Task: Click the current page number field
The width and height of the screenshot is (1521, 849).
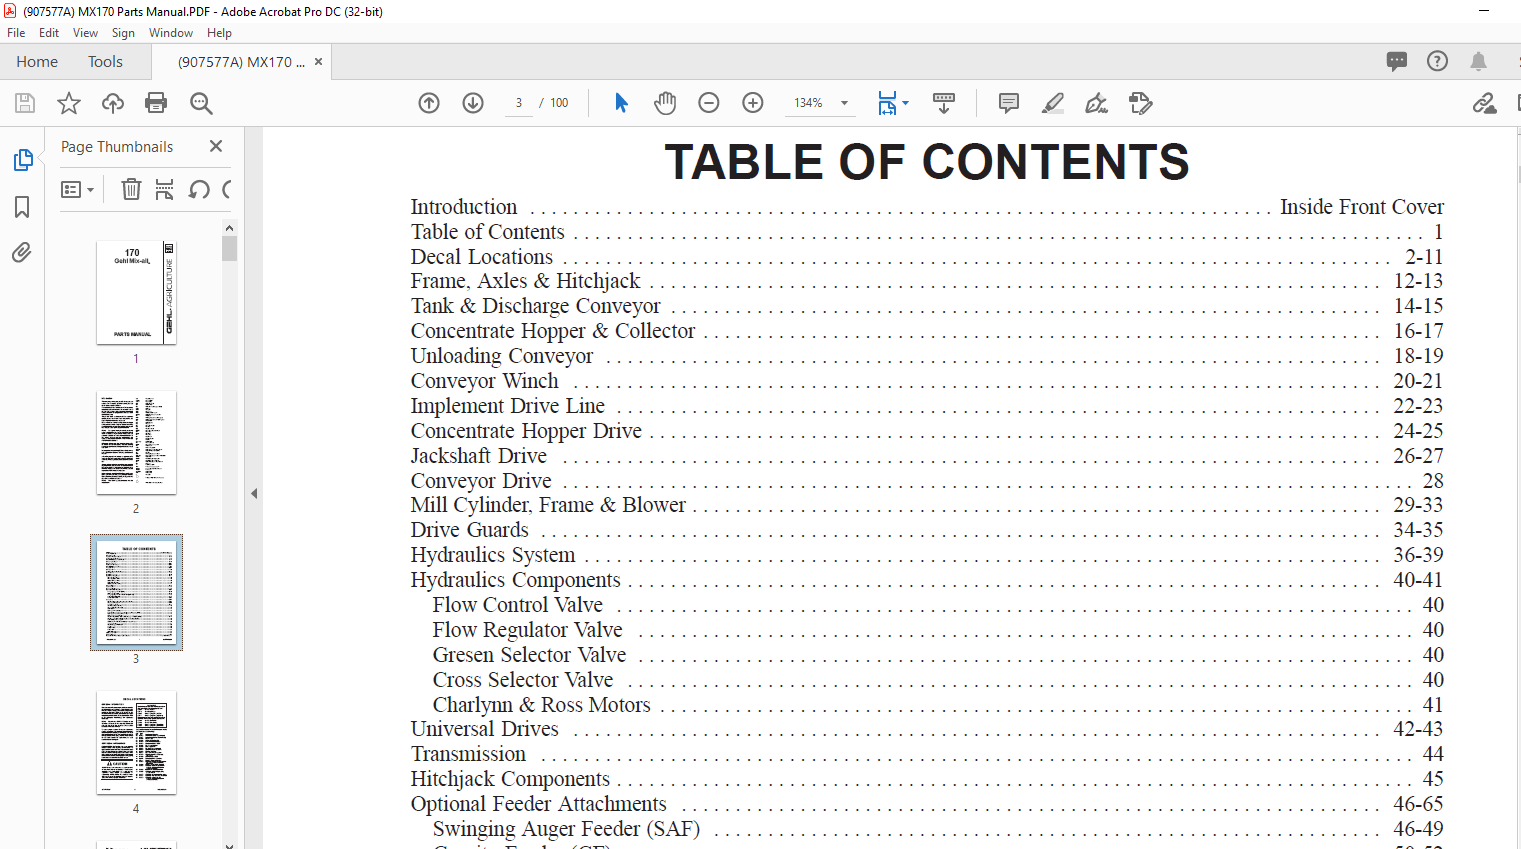Action: click(x=519, y=103)
